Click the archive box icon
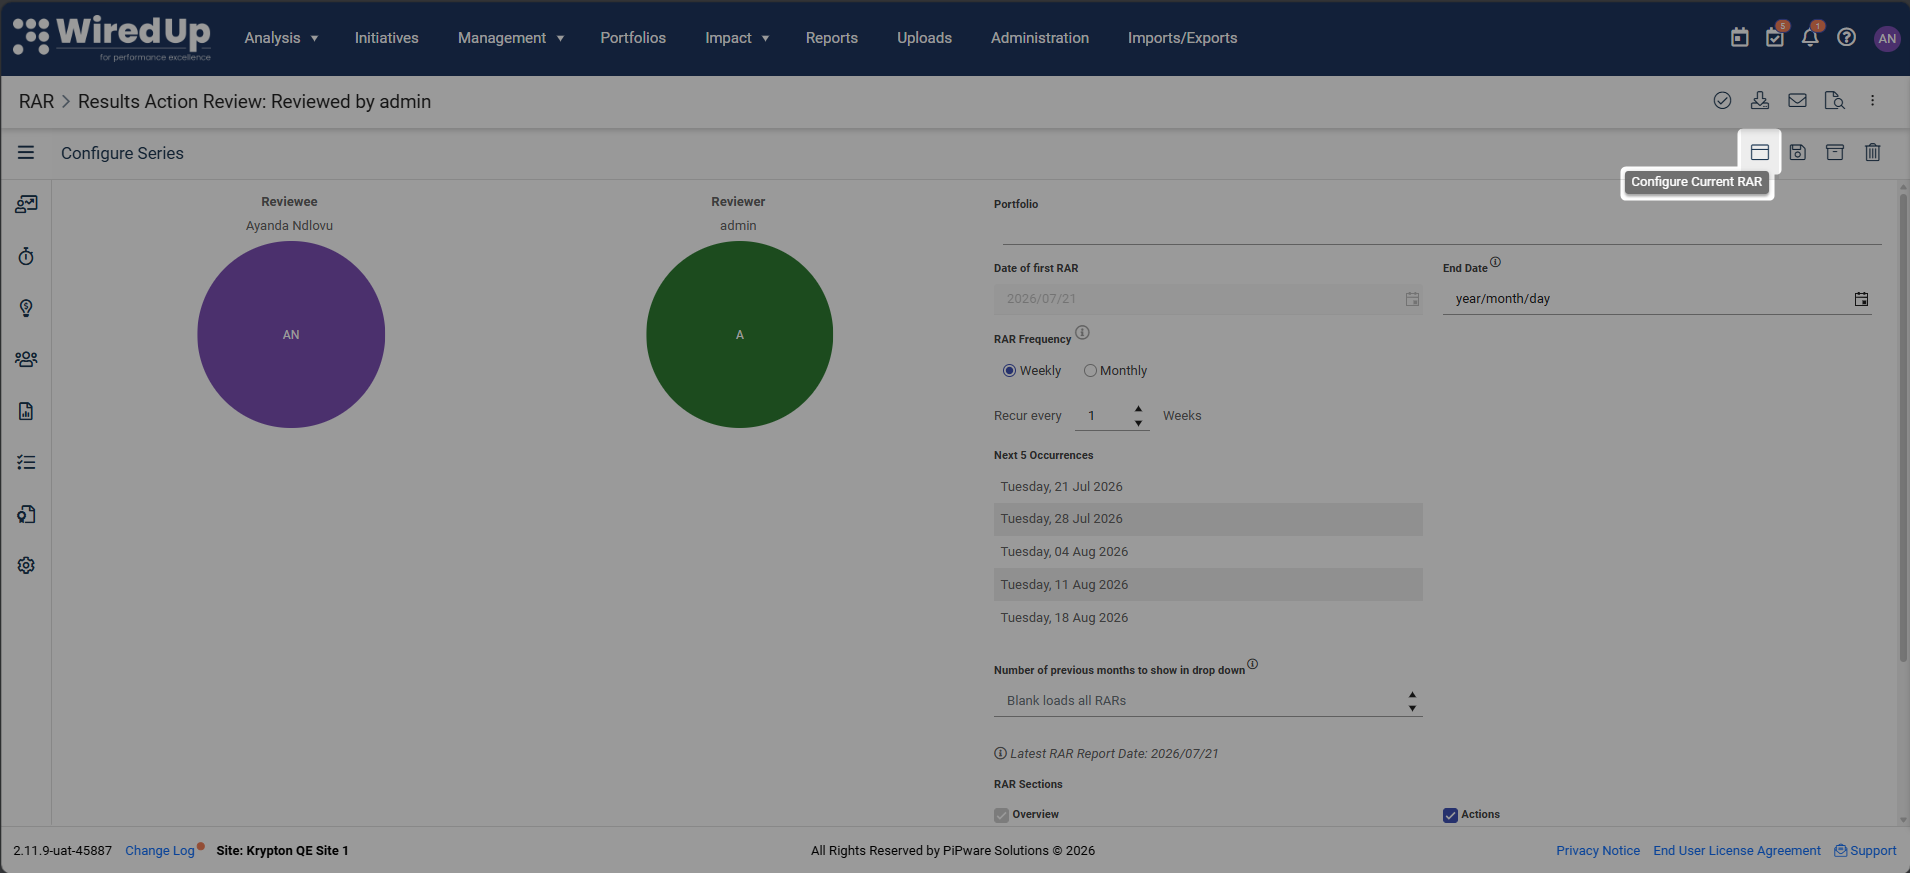This screenshot has width=1910, height=873. click(1835, 152)
